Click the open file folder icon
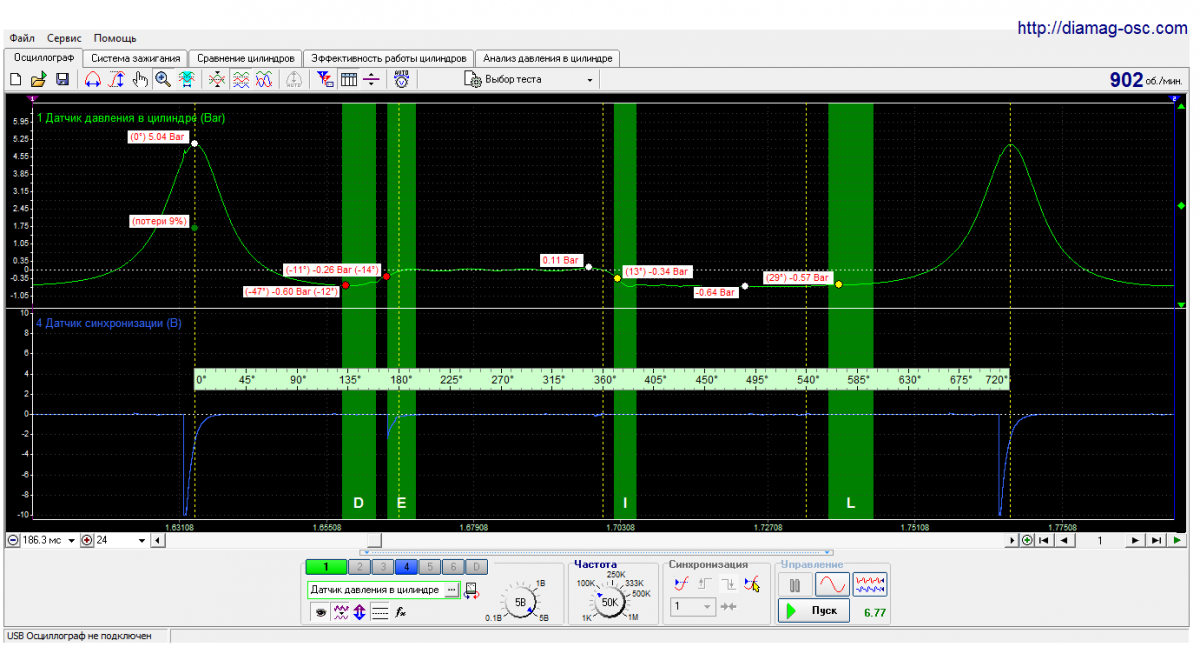 tap(38, 80)
